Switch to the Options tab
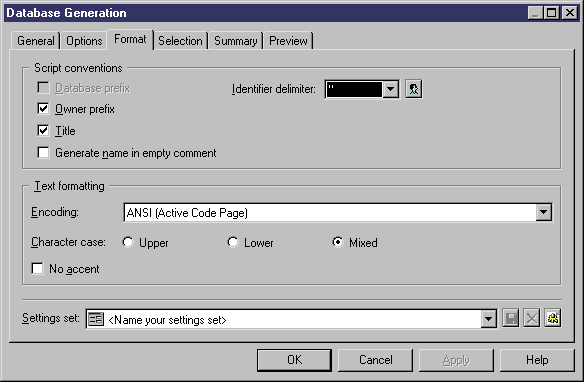This screenshot has height=382, width=584. (x=84, y=41)
